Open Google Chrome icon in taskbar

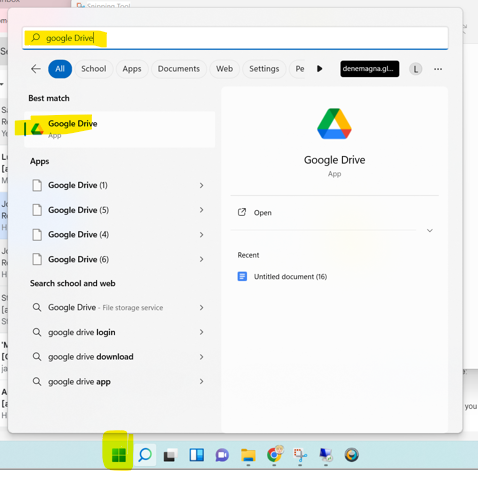tap(274, 454)
